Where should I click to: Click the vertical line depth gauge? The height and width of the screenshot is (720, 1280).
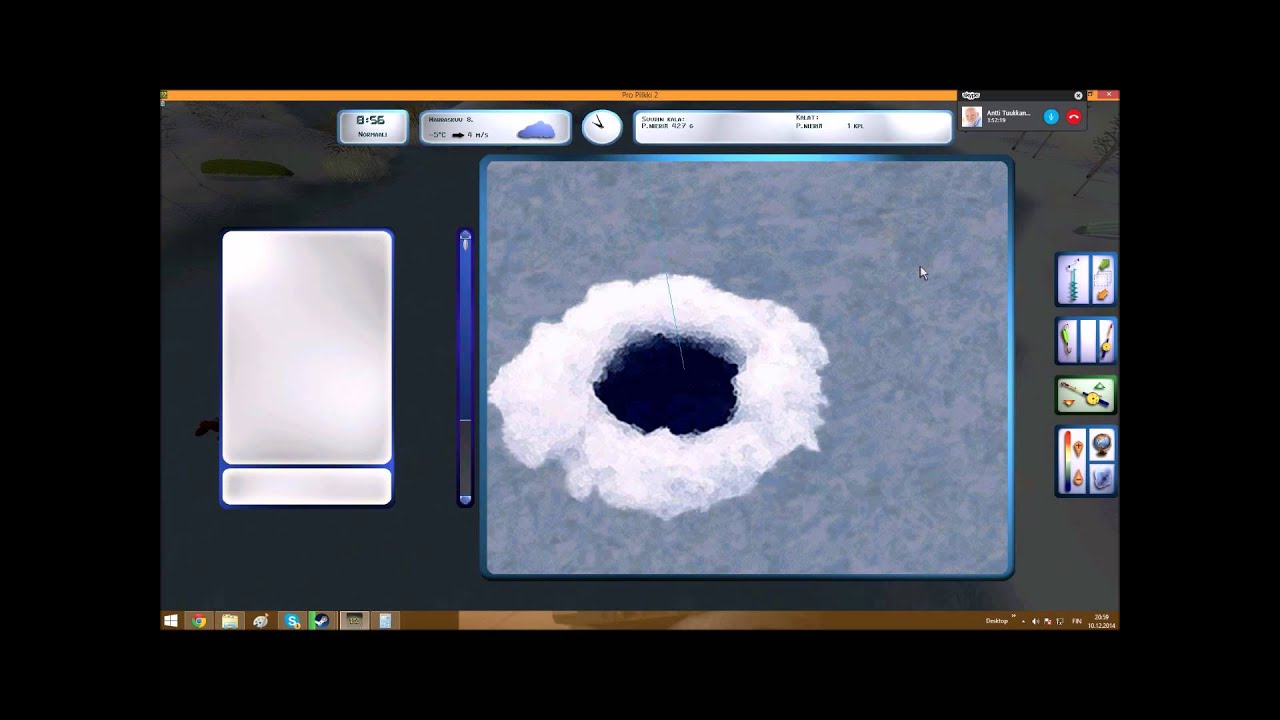coord(465,367)
